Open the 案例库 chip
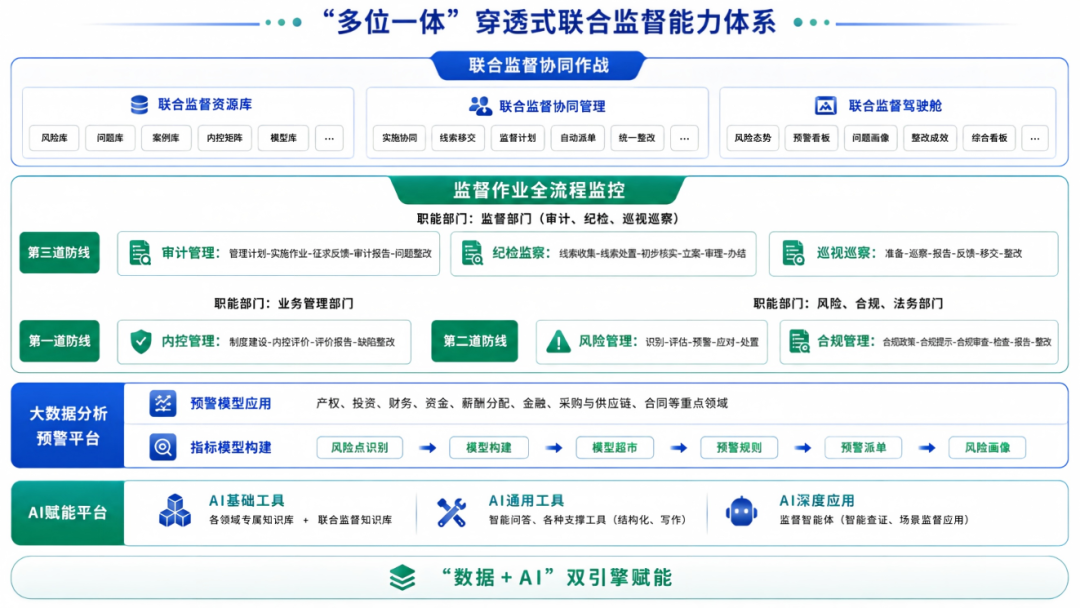Image resolution: width=1080 pixels, height=608 pixels. 166,138
